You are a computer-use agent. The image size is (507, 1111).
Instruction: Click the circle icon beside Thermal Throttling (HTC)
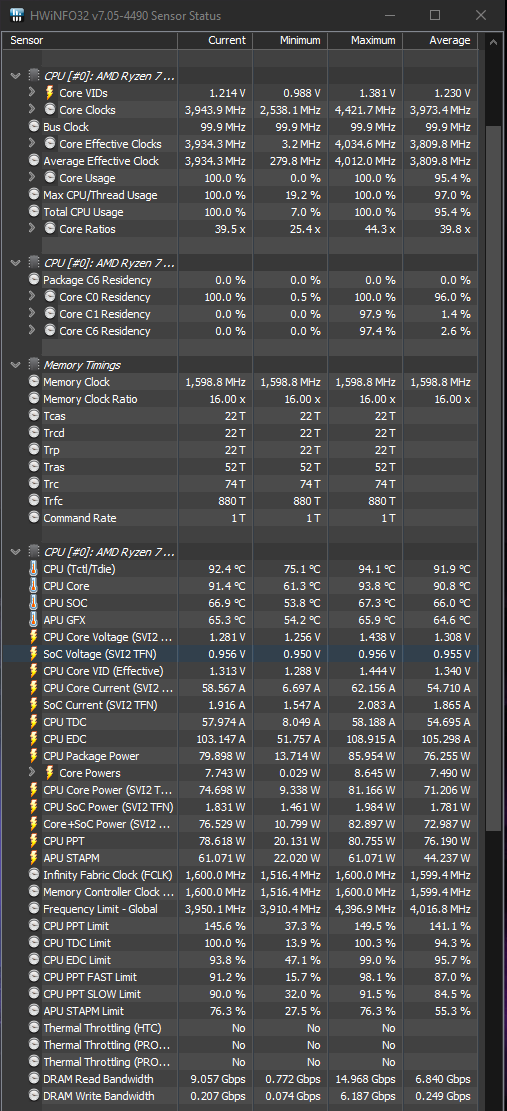[34, 1028]
